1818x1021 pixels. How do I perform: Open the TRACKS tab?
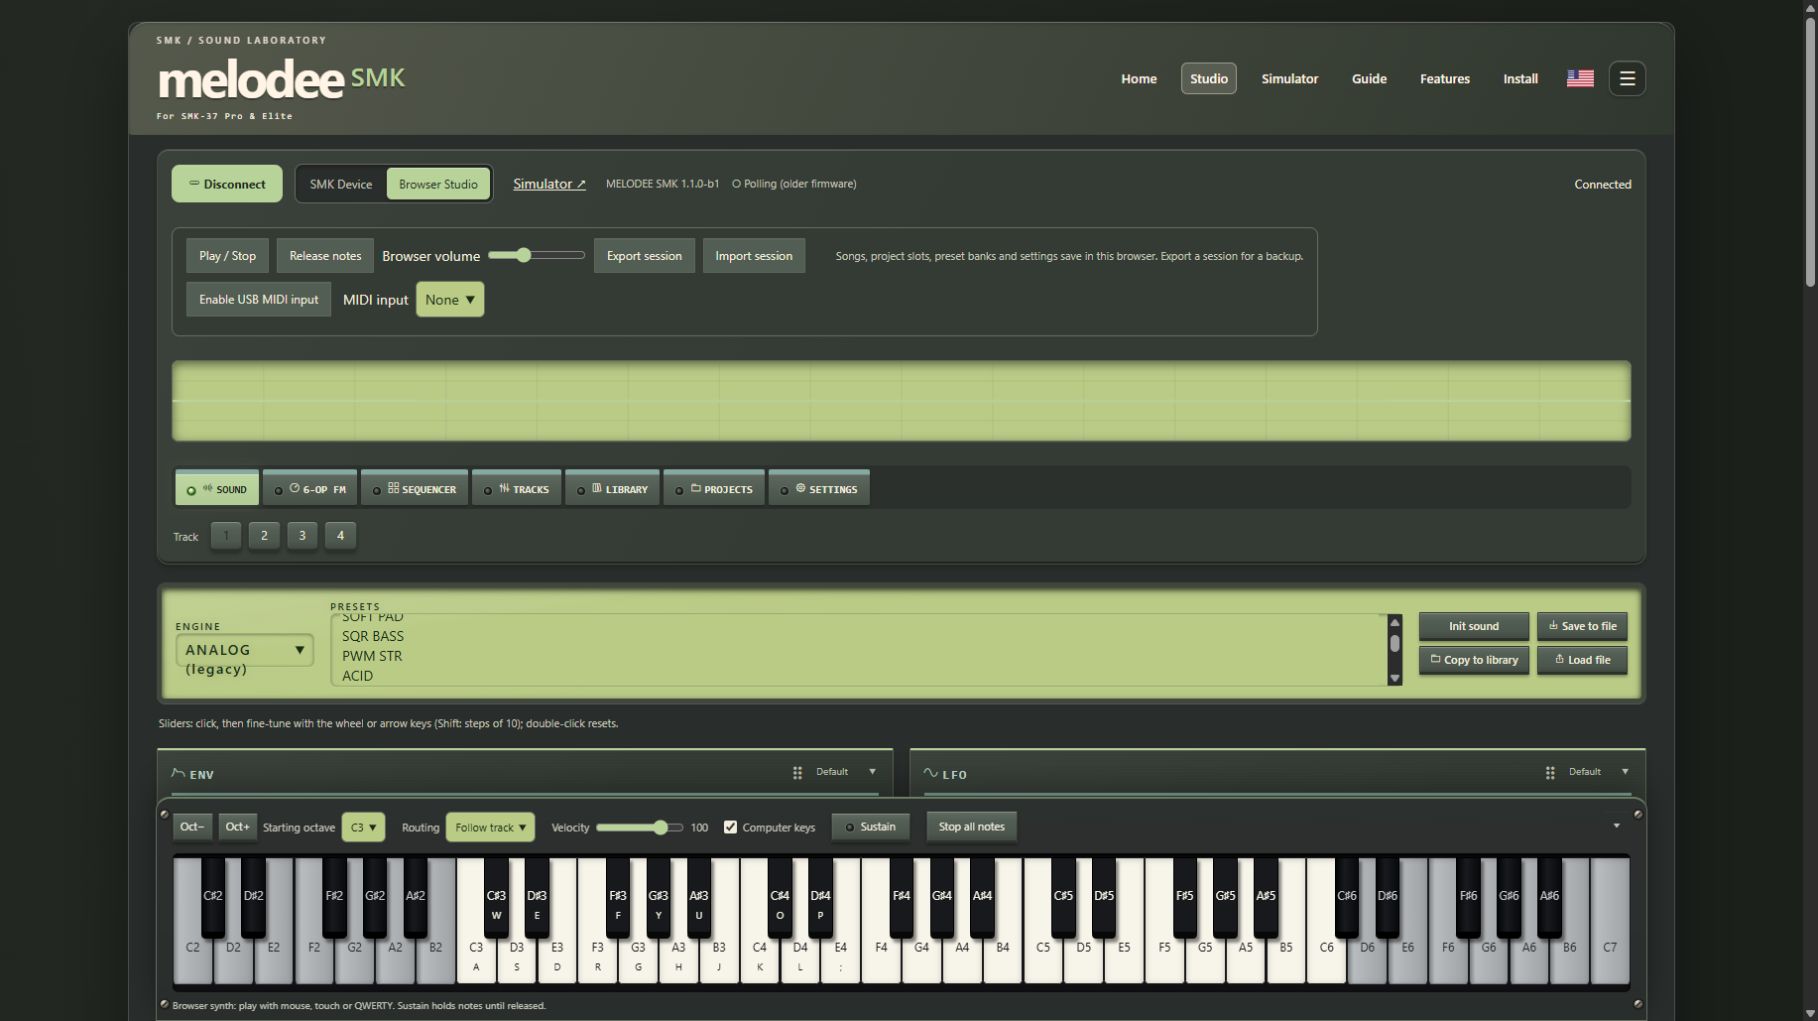pos(517,489)
